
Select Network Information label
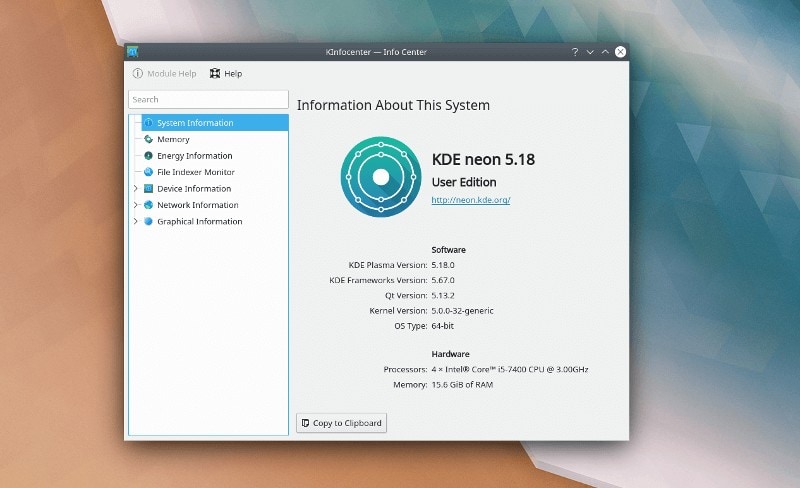point(197,205)
